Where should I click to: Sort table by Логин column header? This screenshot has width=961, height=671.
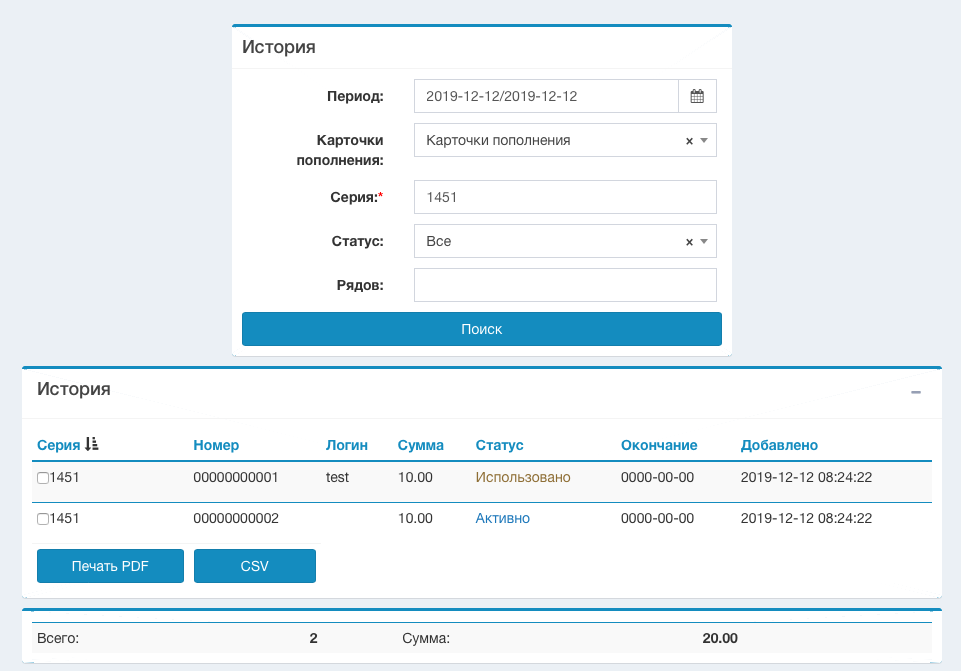tap(347, 445)
